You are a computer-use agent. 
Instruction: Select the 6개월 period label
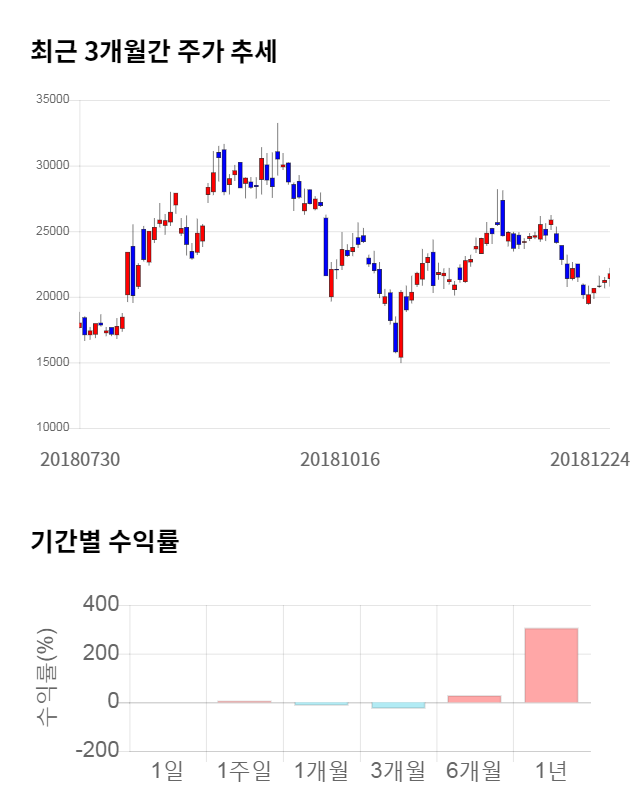(x=474, y=771)
